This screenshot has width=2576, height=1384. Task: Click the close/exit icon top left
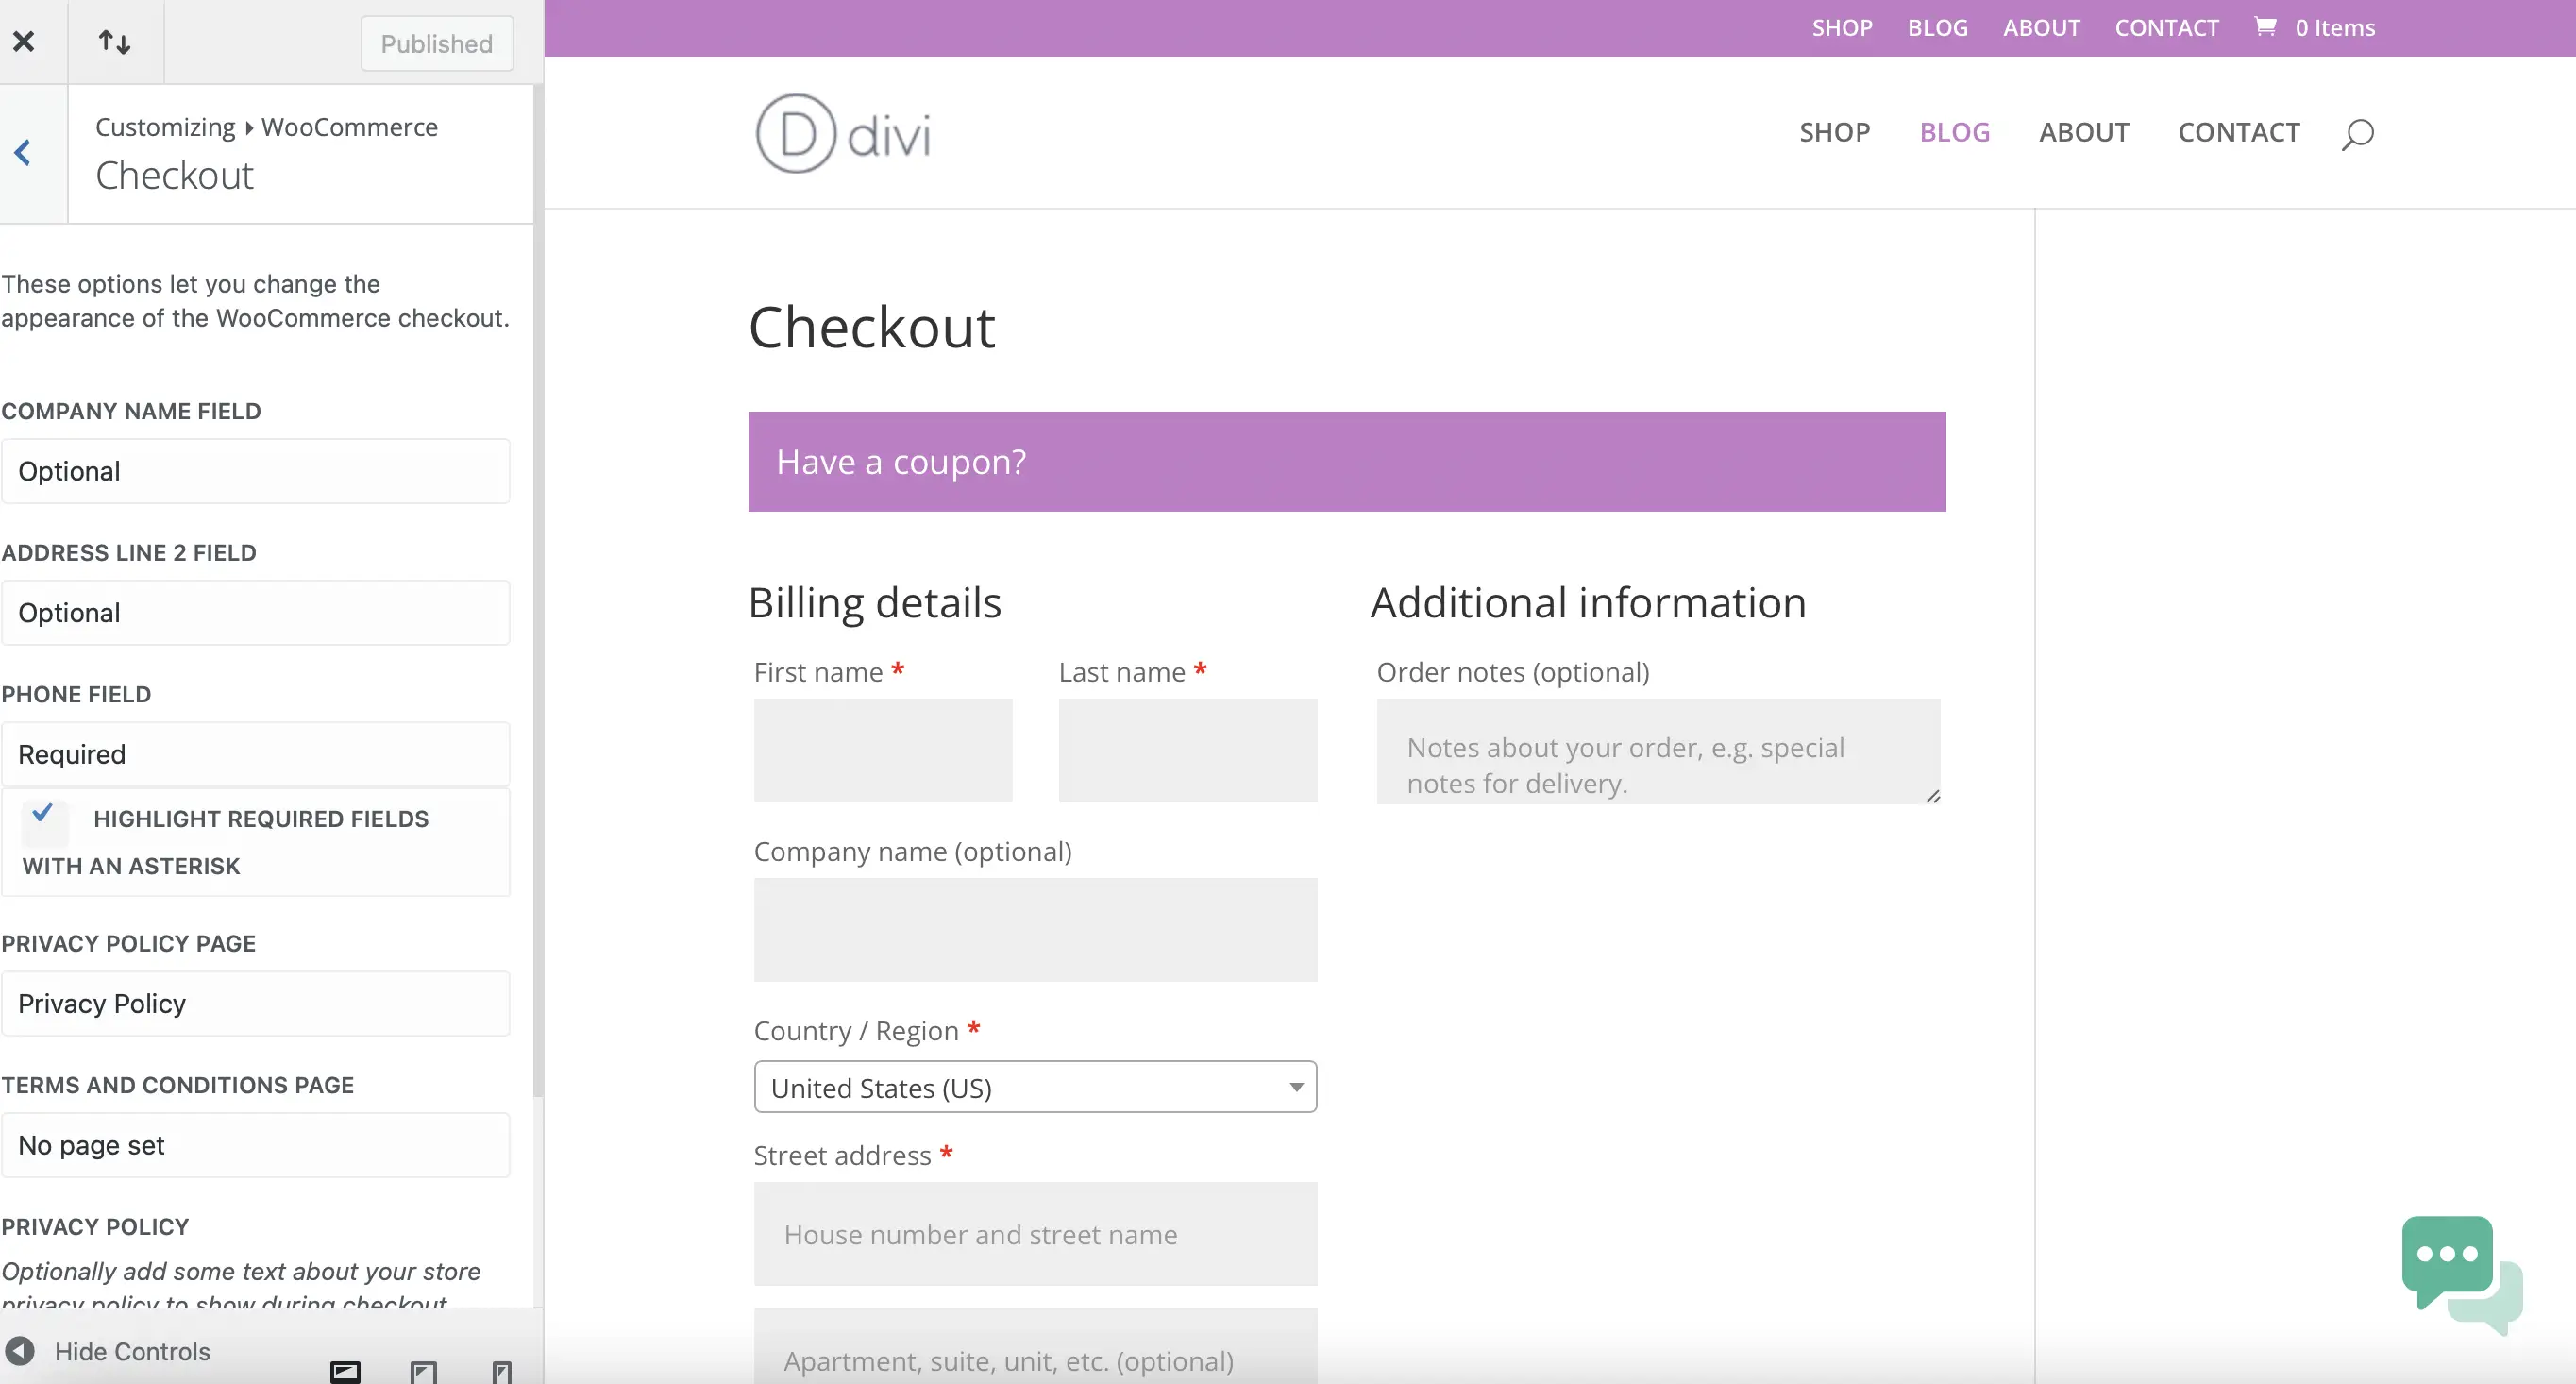24,41
